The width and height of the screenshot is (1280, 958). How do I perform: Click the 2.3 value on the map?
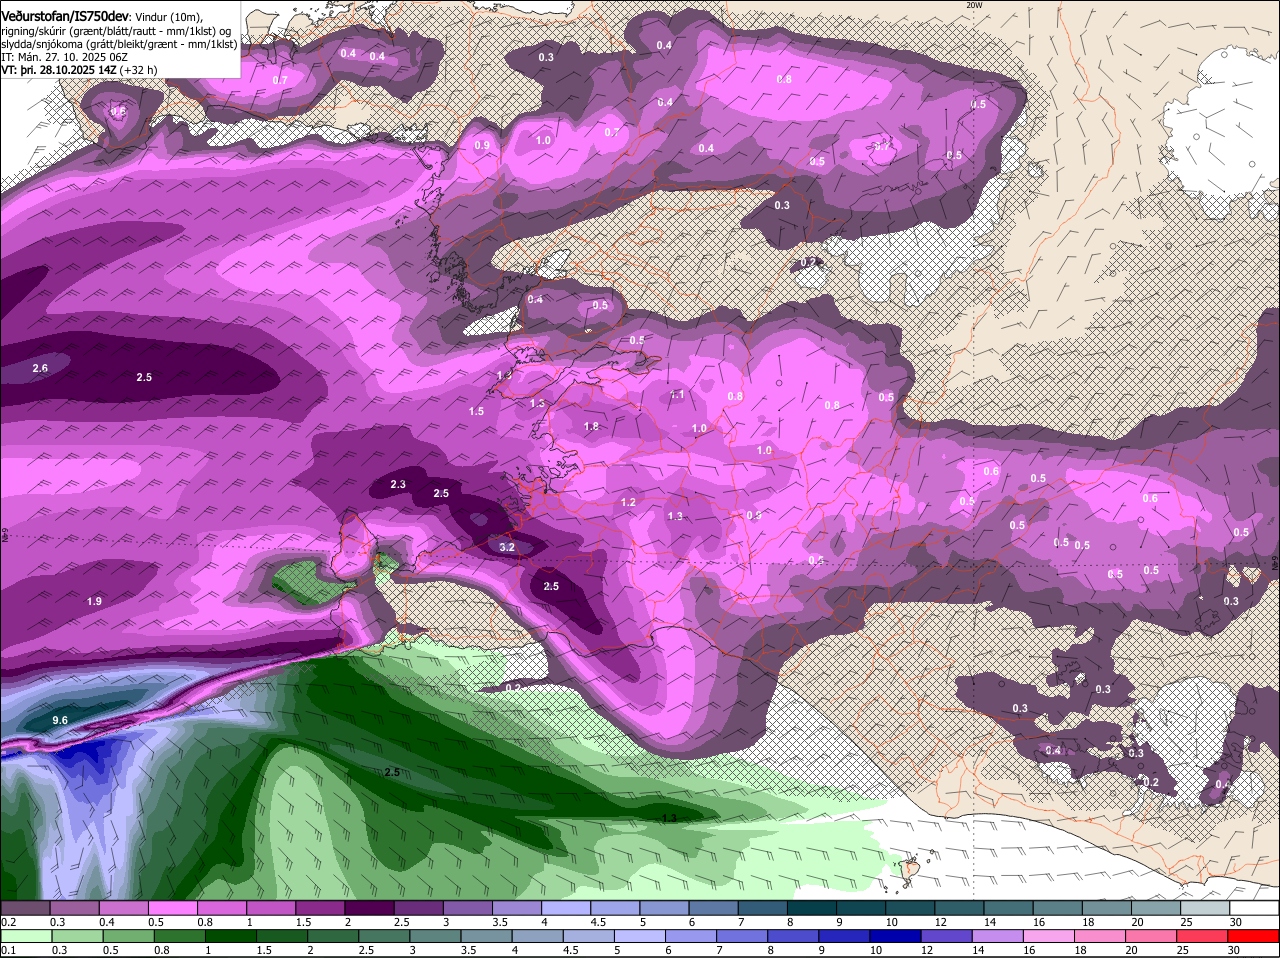[398, 484]
